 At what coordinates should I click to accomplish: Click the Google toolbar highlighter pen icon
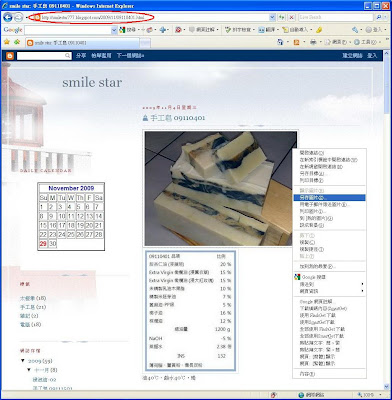coord(319,30)
